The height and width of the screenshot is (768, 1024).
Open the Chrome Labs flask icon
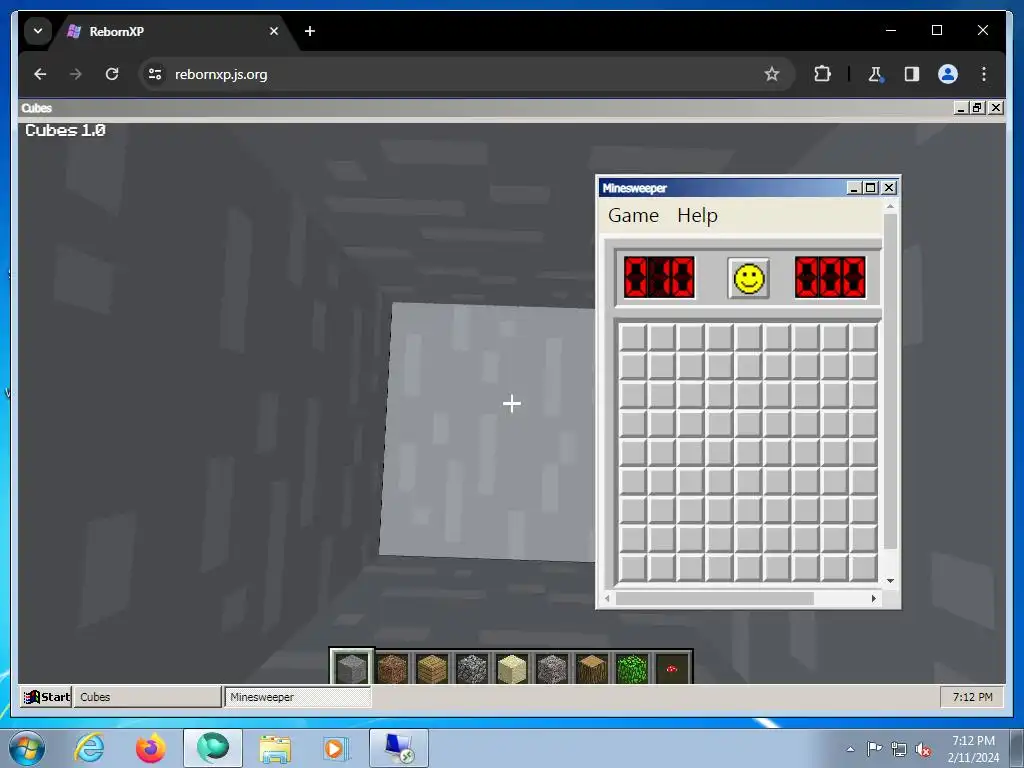pos(876,74)
